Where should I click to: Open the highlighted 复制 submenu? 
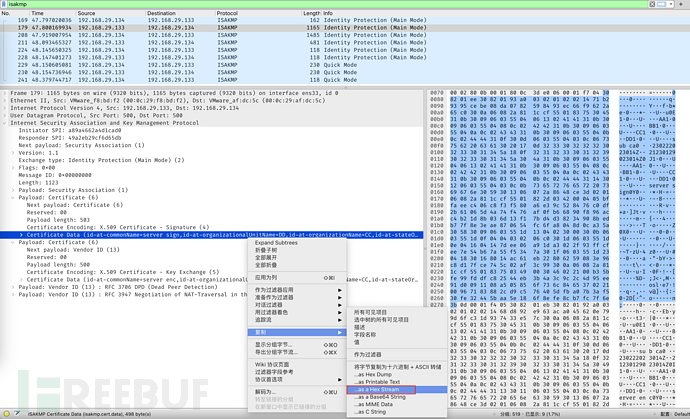click(x=297, y=332)
